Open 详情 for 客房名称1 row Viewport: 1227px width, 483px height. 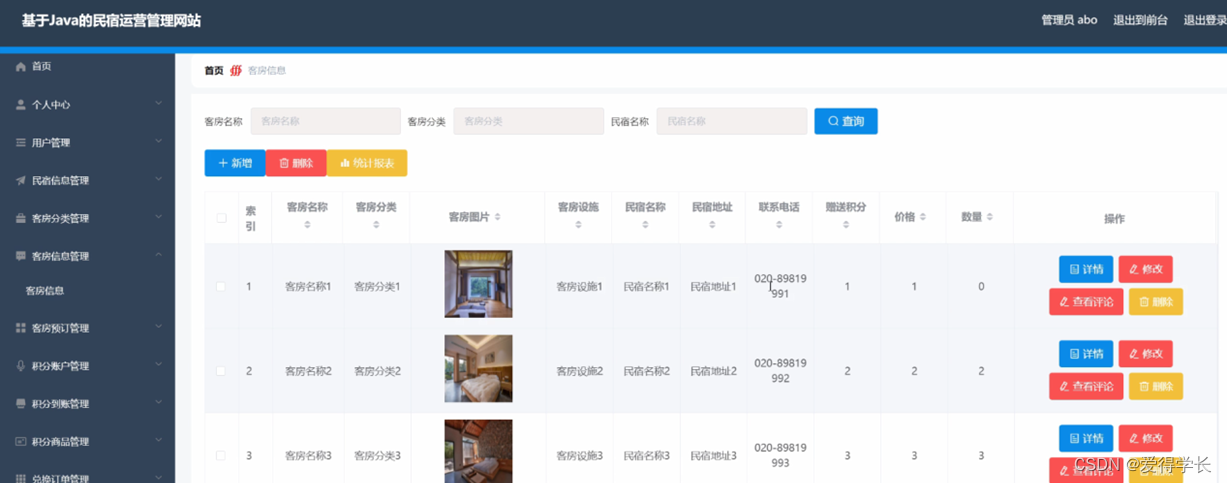1086,269
